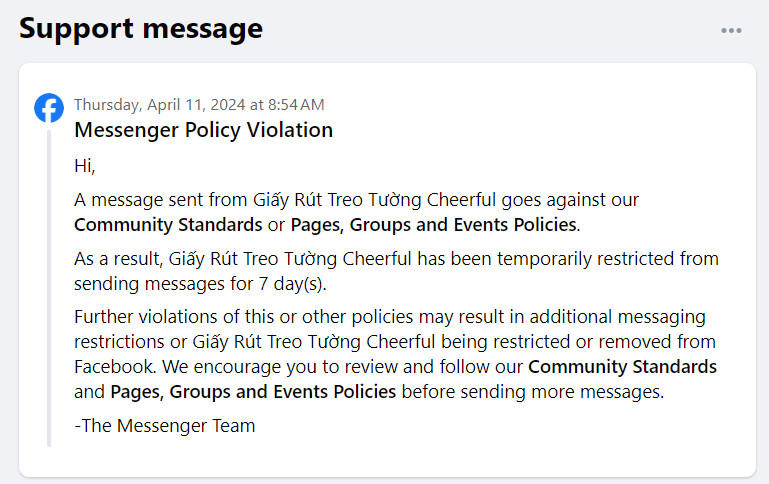Viewport: 769px width, 484px height.
Task: Open Community Standards link in last paragraph
Action: pos(622,367)
